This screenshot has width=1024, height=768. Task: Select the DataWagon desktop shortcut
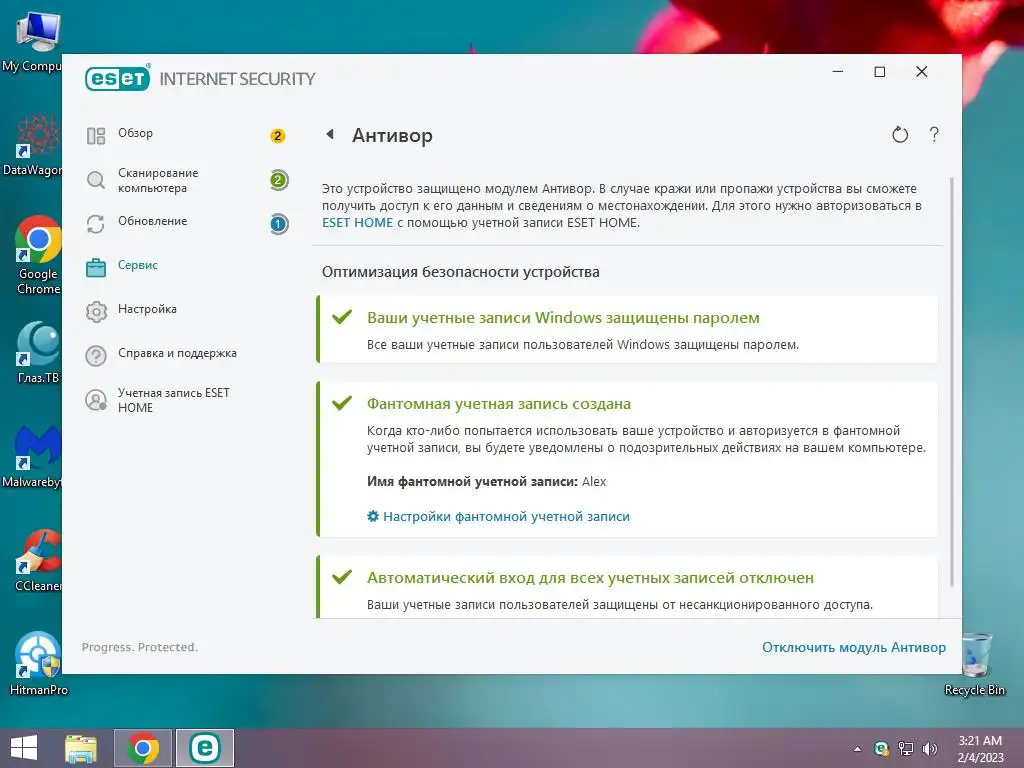31,145
